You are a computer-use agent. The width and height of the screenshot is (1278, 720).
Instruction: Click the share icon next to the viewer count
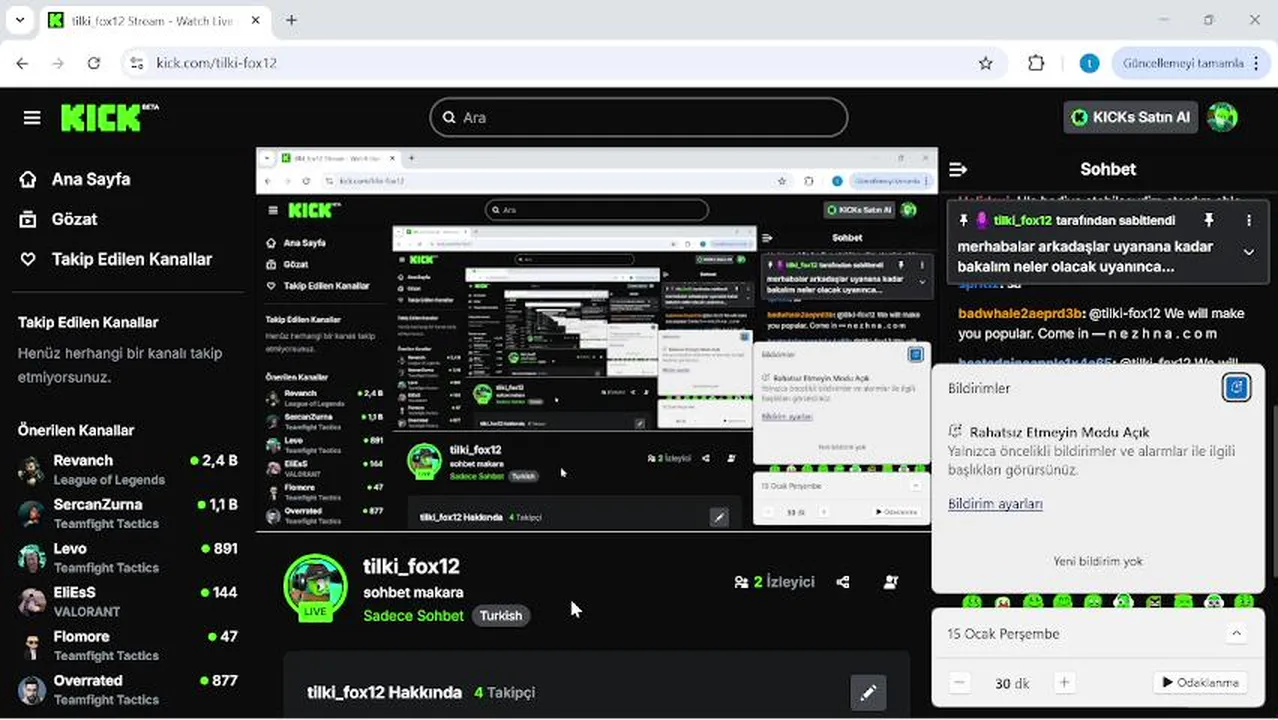pyautogui.click(x=843, y=582)
